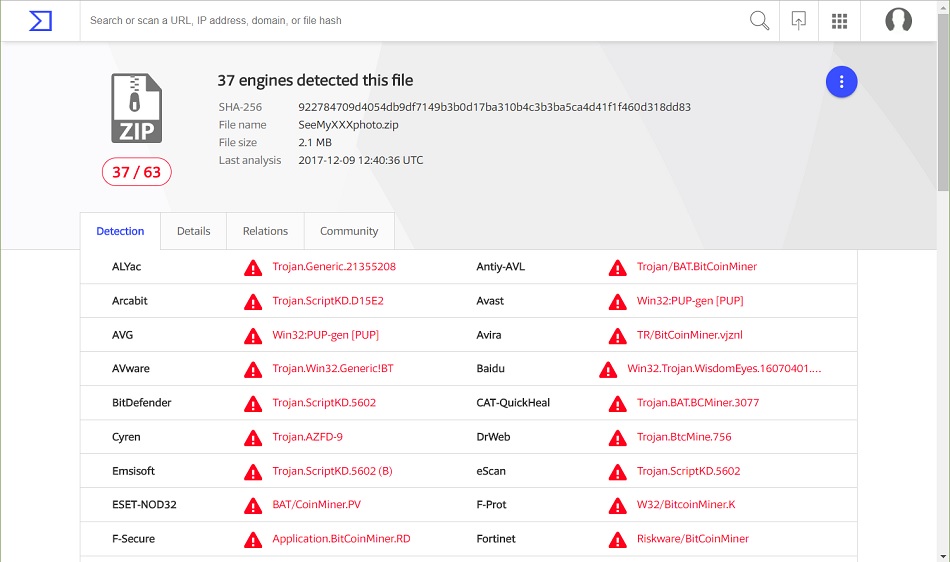
Task: Click the page vertical scrollbar thumb
Action: pos(943,102)
